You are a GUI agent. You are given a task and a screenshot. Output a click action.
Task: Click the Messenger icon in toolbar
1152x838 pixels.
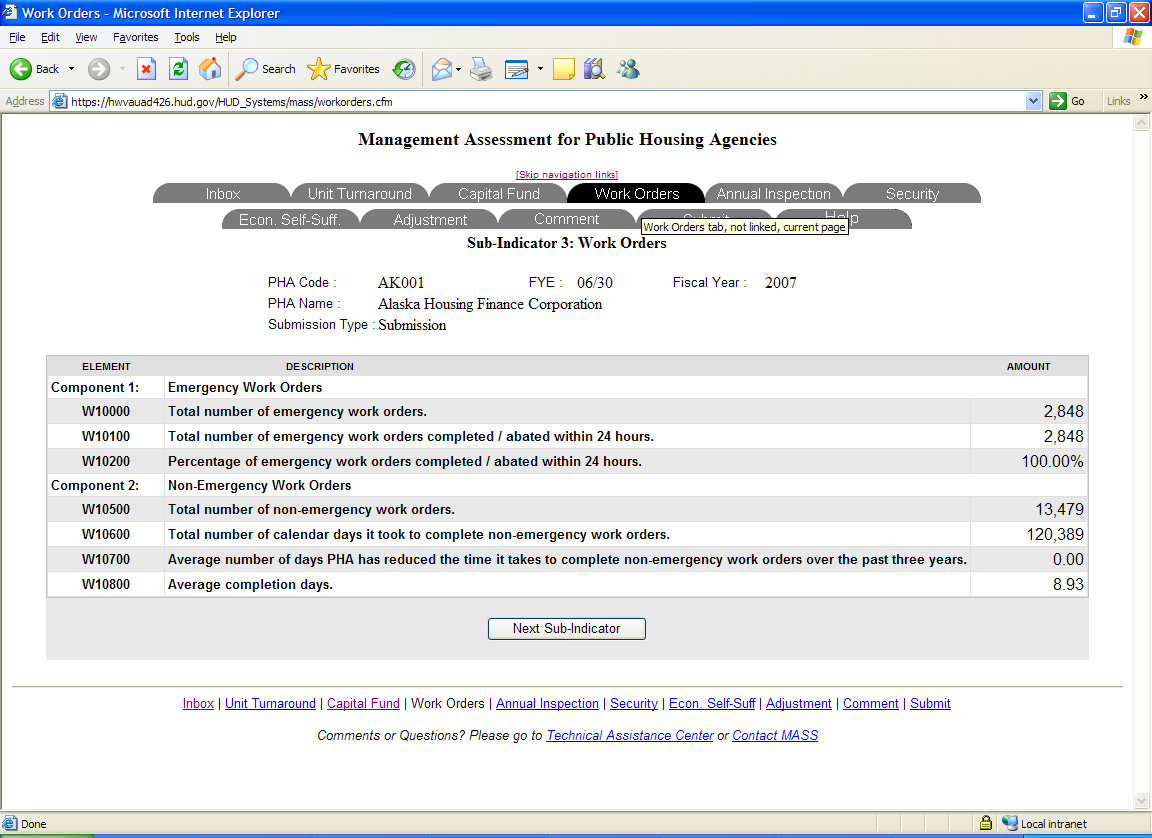pos(628,69)
